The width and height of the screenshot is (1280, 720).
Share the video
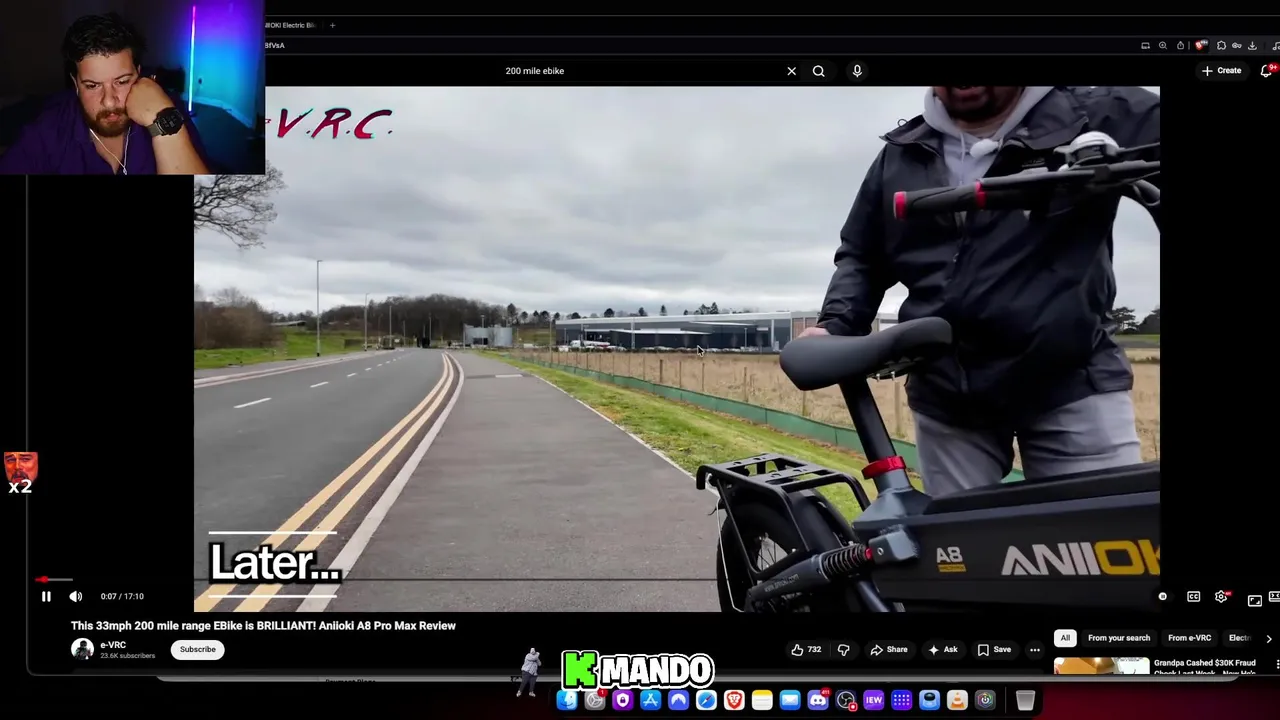point(889,650)
